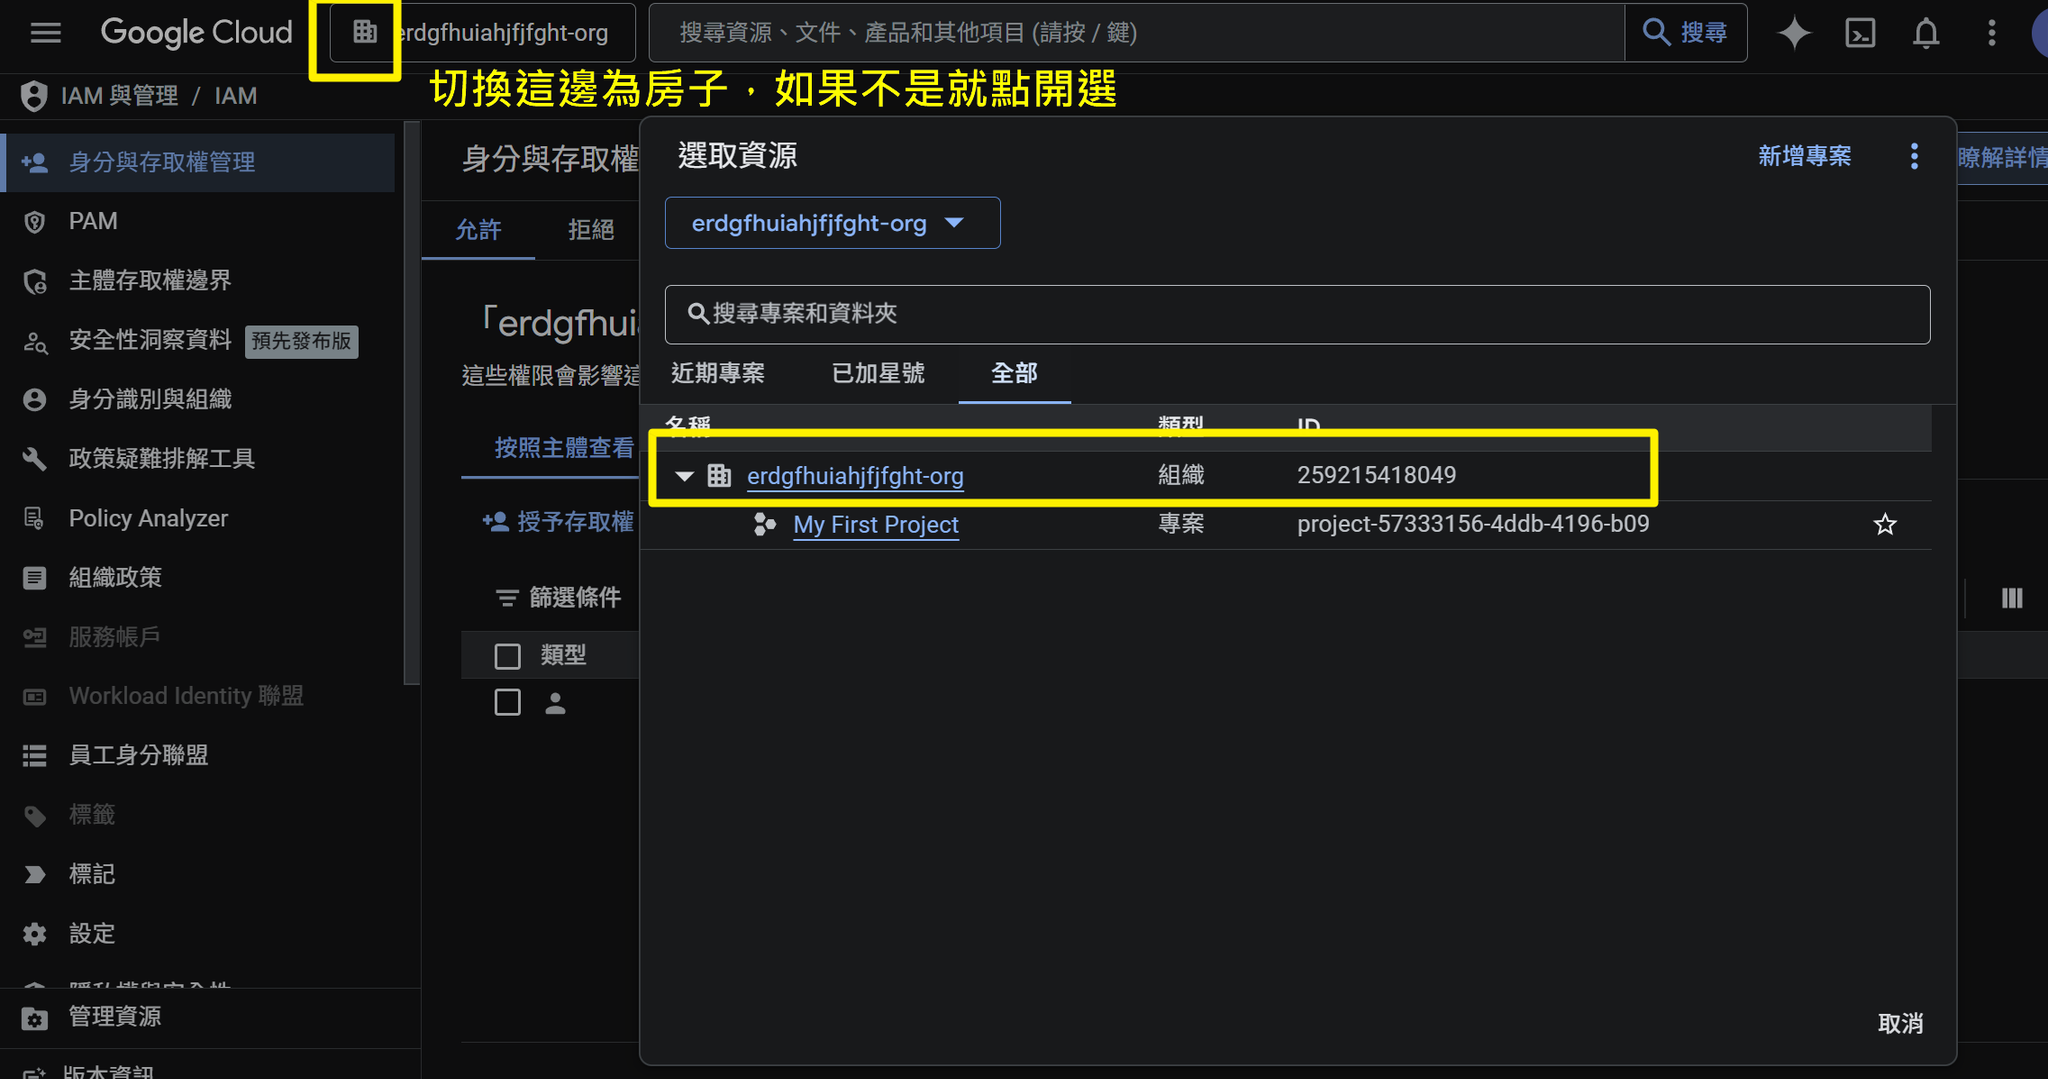
Task: Star the My First Project row
Action: (1885, 524)
